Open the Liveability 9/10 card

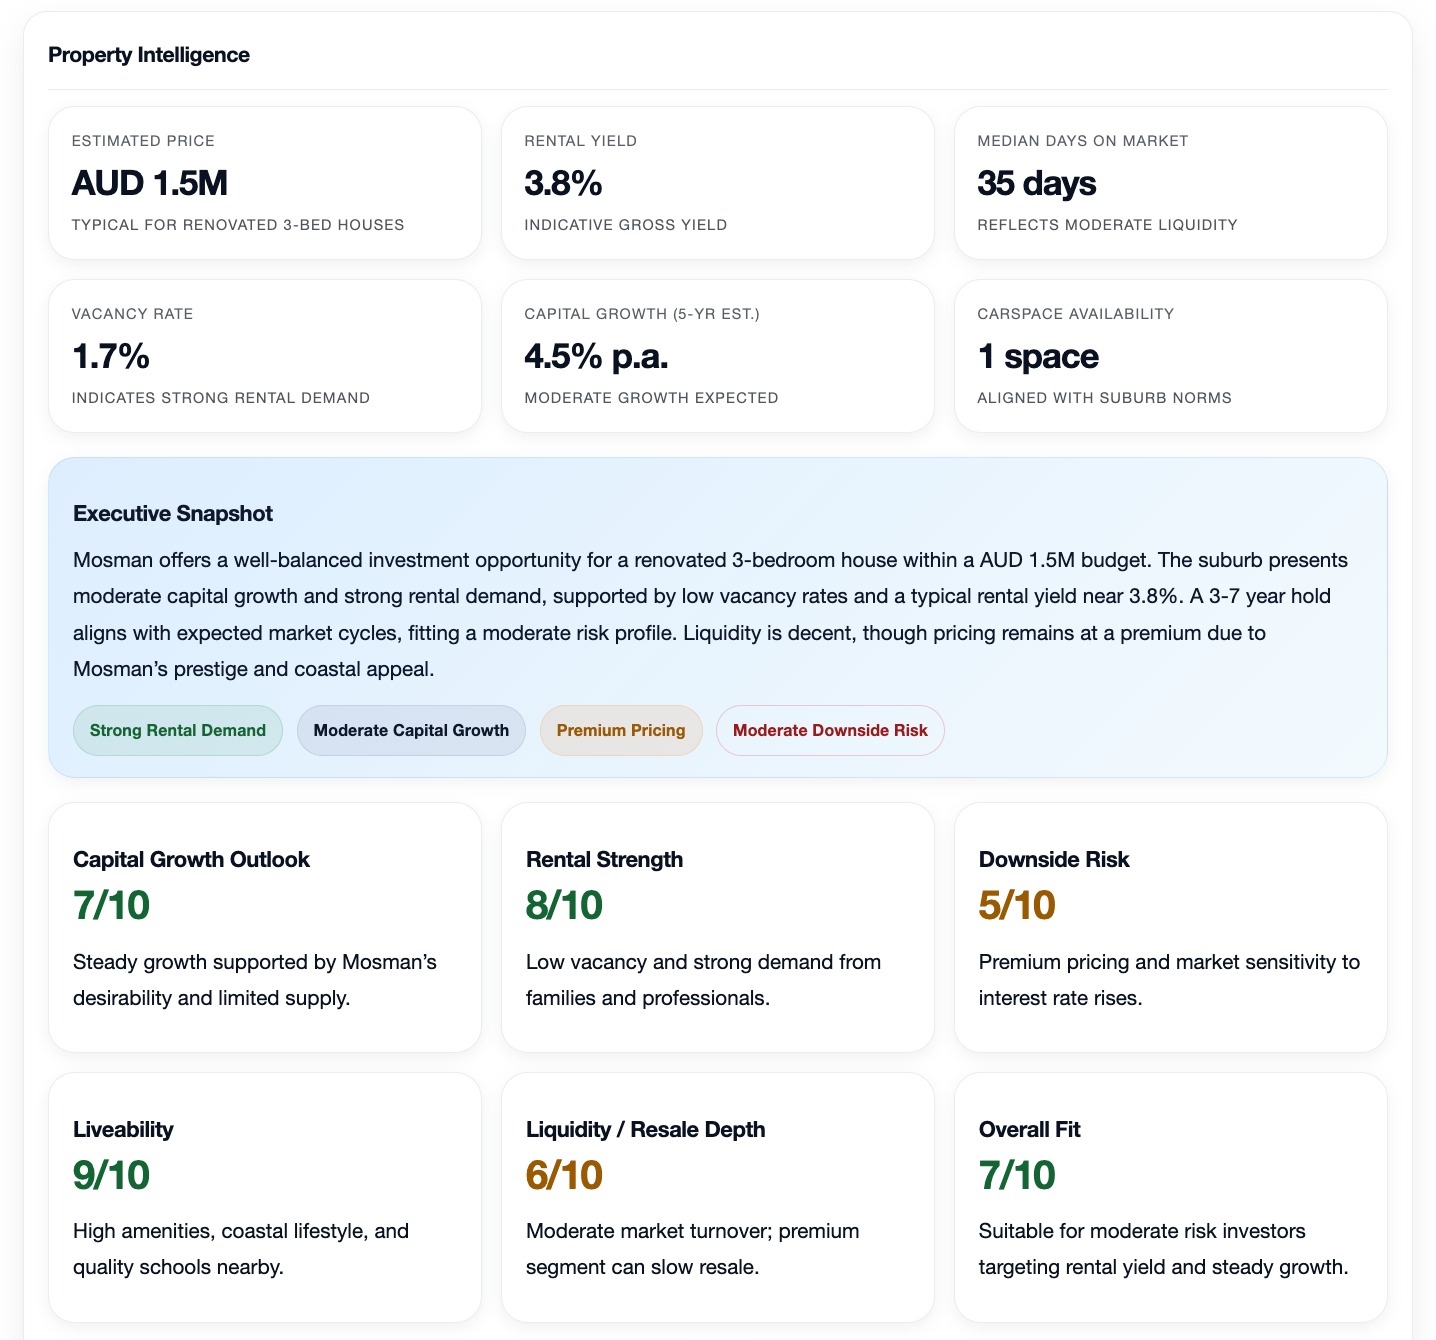[264, 1196]
